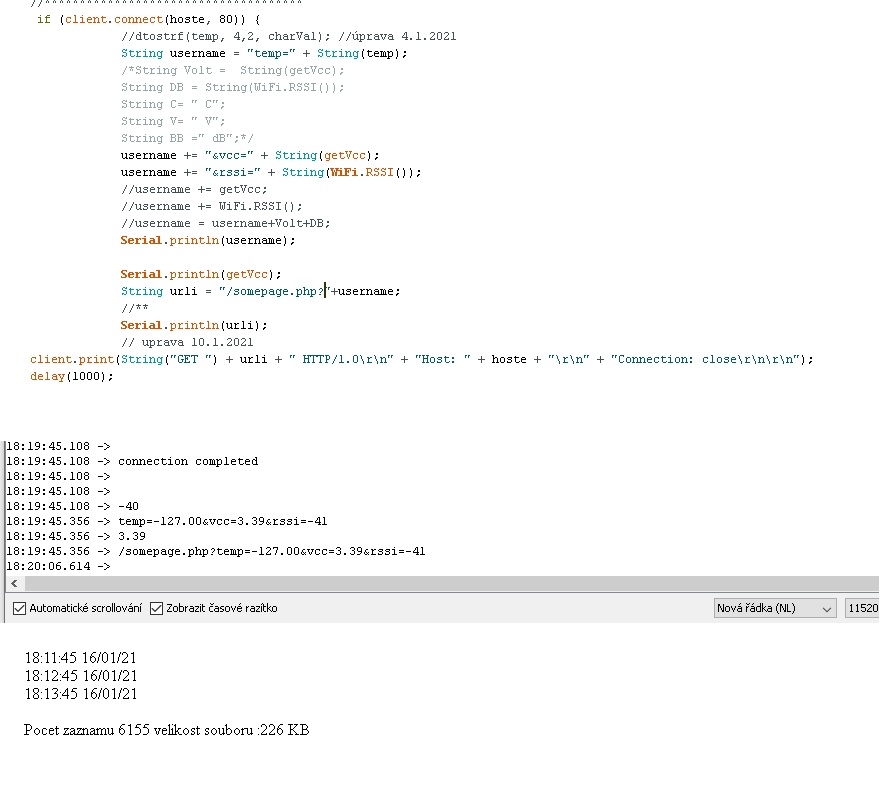Viewport: 884px width, 797px height.
Task: Click the String username = "temp=" line
Action: click(264, 53)
